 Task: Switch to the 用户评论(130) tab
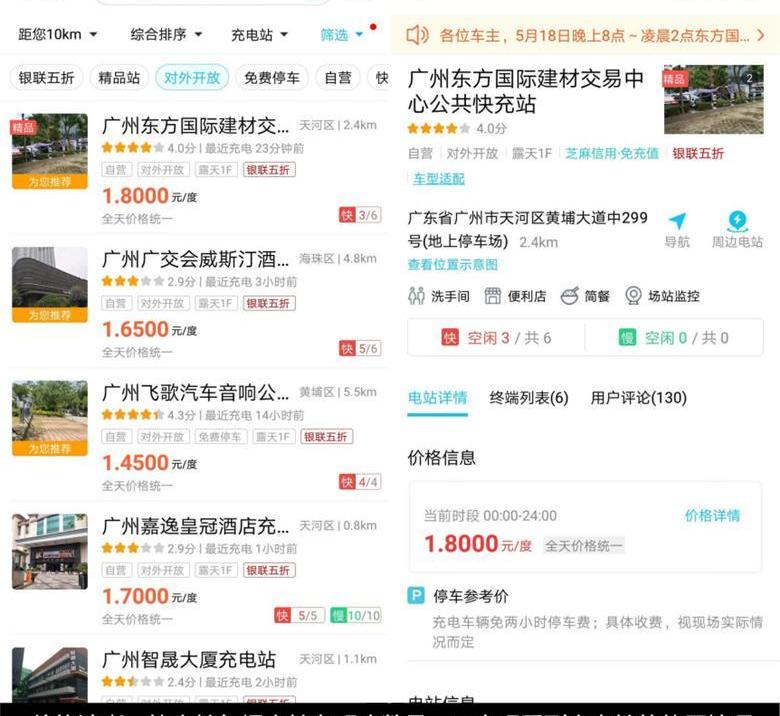pos(638,398)
